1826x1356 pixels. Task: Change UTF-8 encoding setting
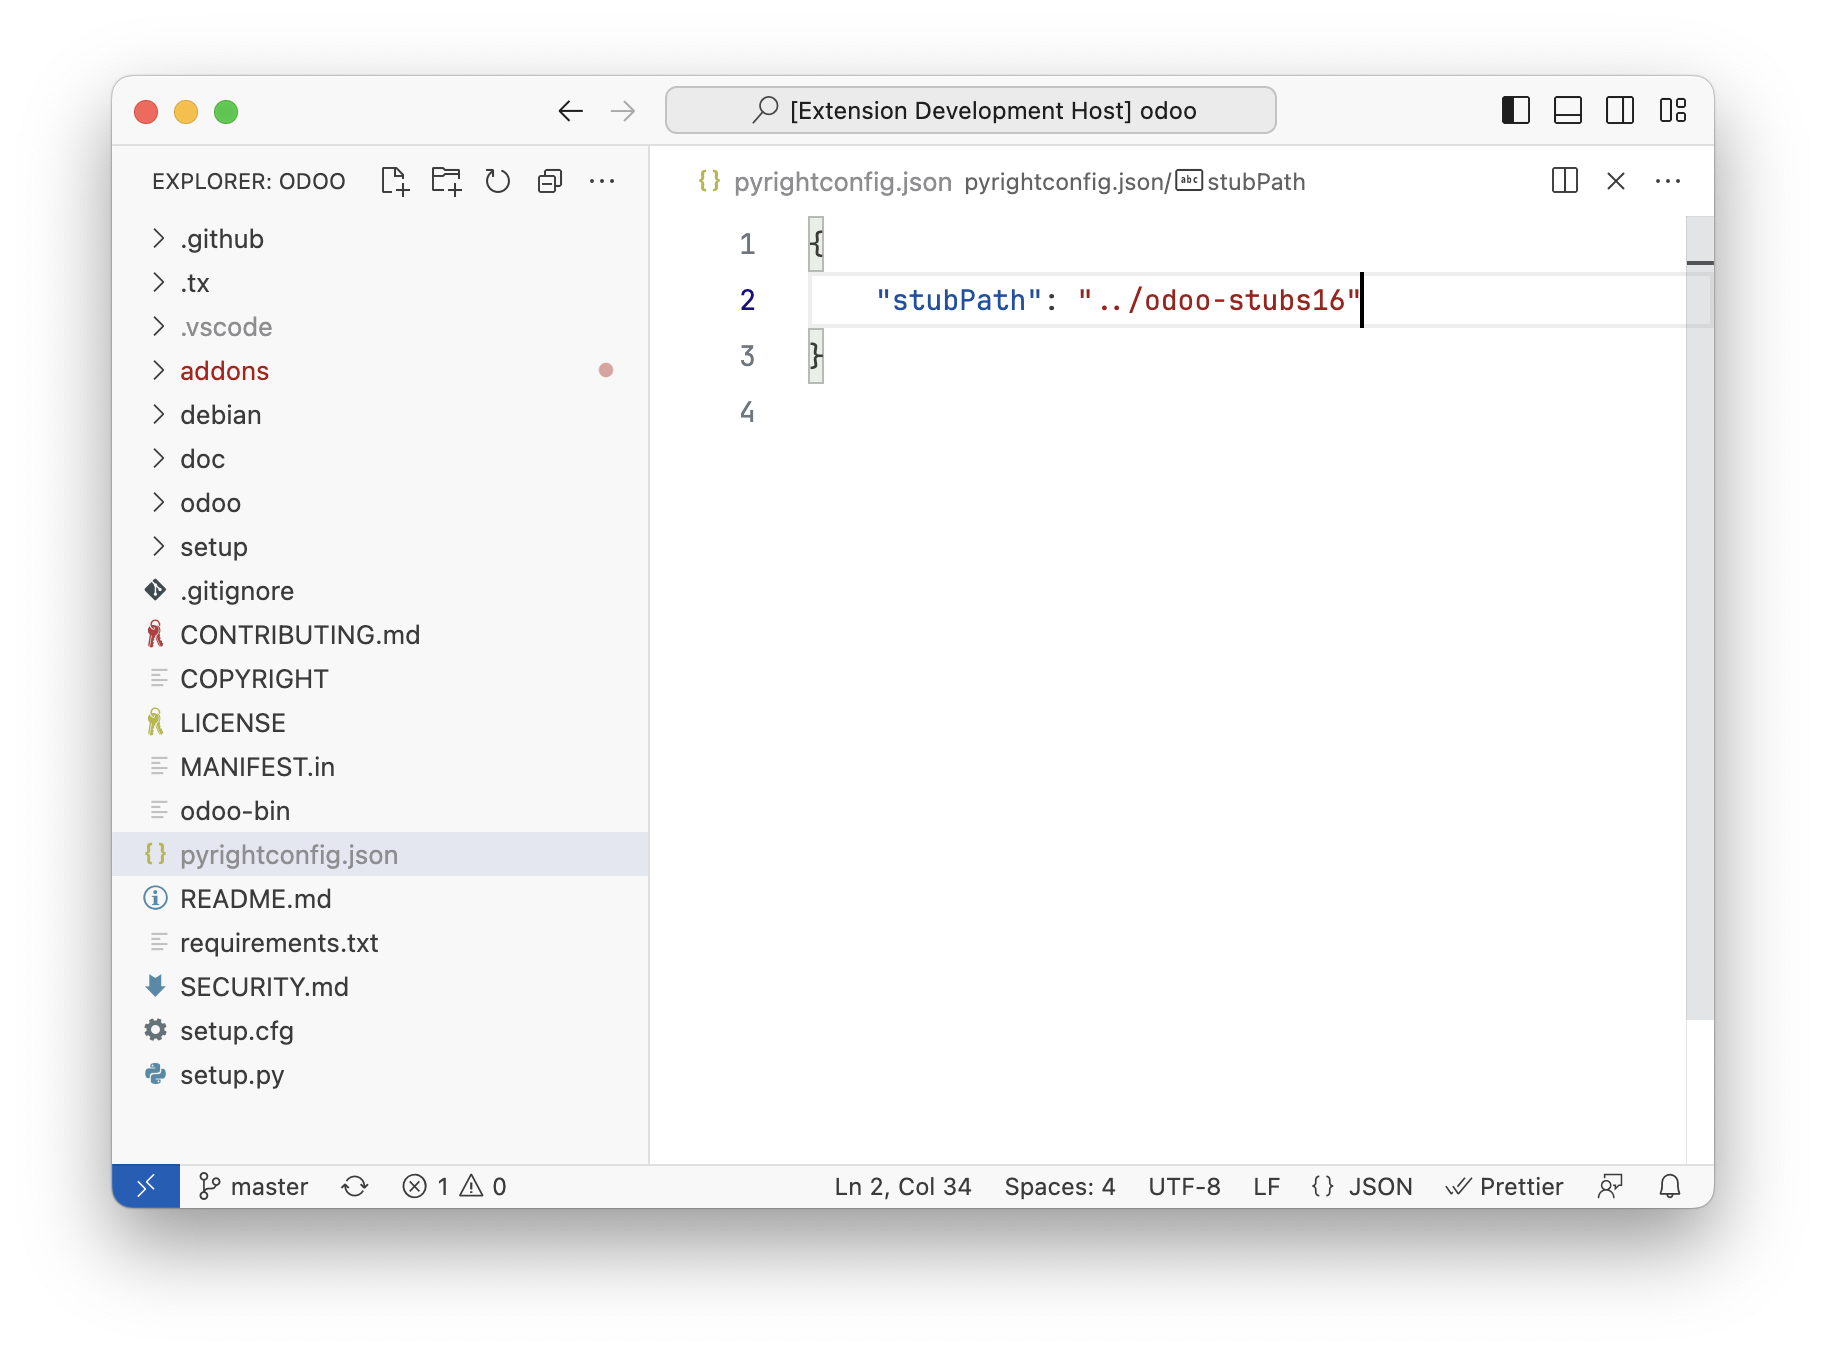[x=1184, y=1186]
